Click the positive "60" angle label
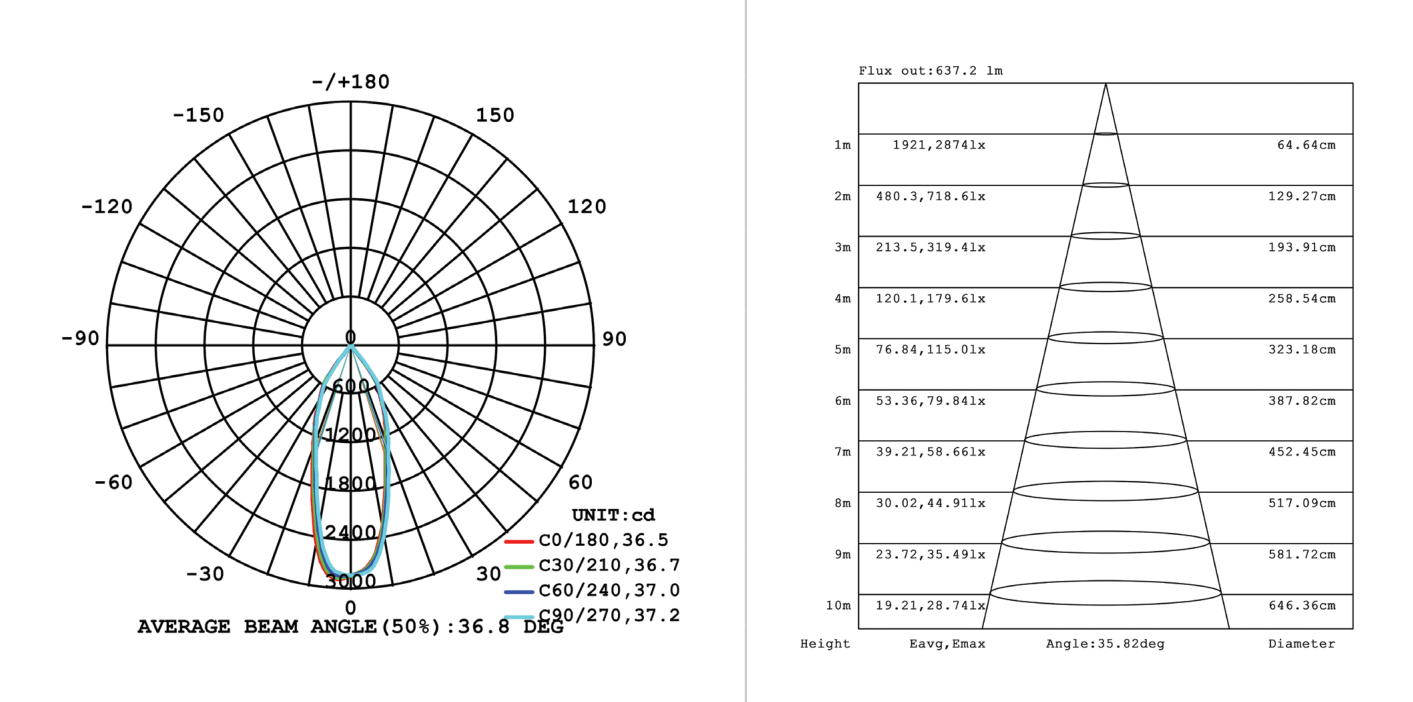 pyautogui.click(x=580, y=483)
